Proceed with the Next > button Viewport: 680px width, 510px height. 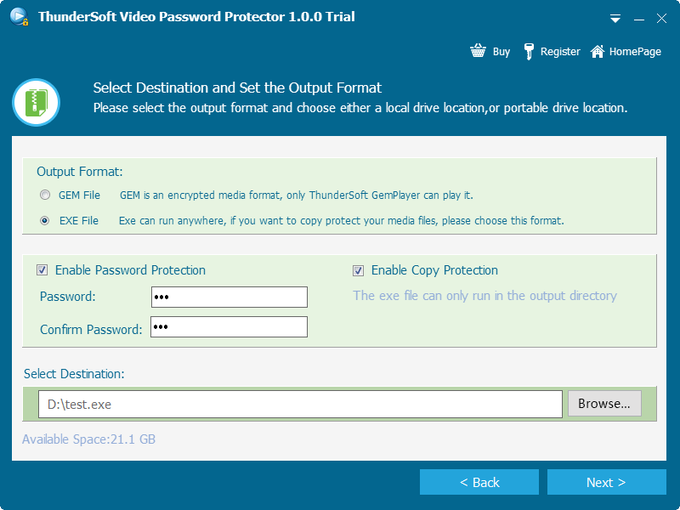click(x=606, y=482)
